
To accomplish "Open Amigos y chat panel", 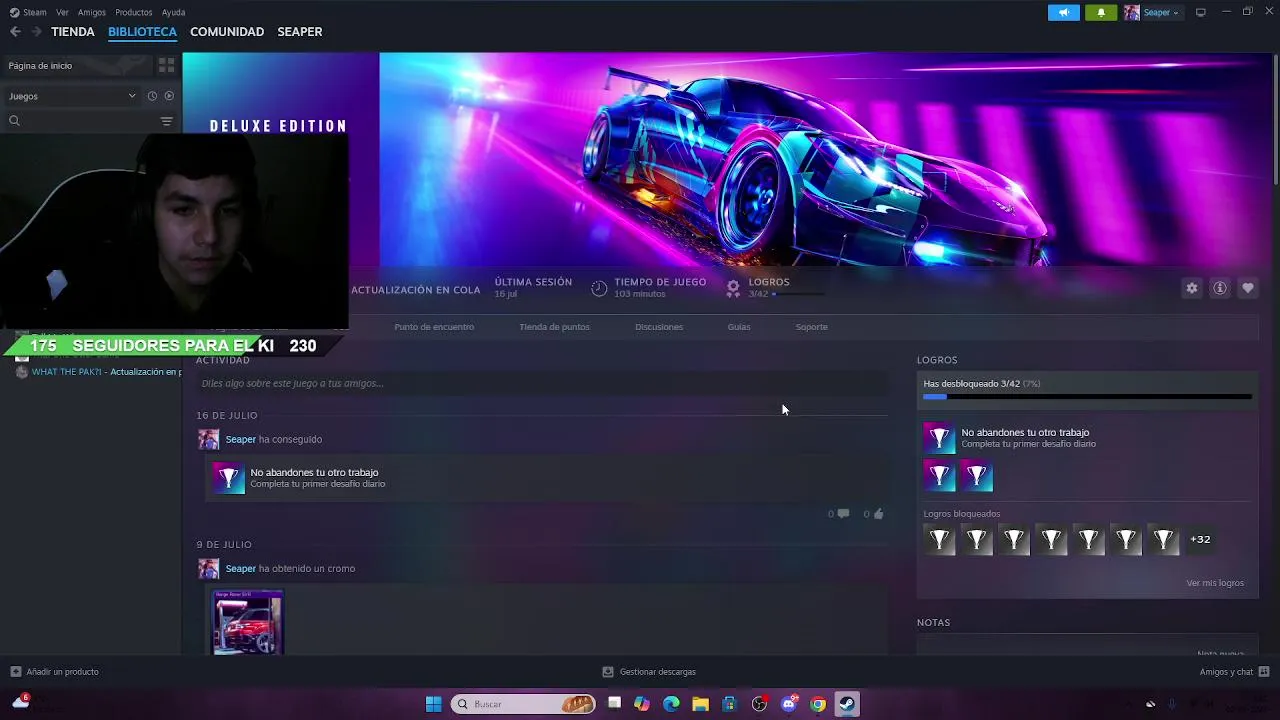I will click(1234, 672).
